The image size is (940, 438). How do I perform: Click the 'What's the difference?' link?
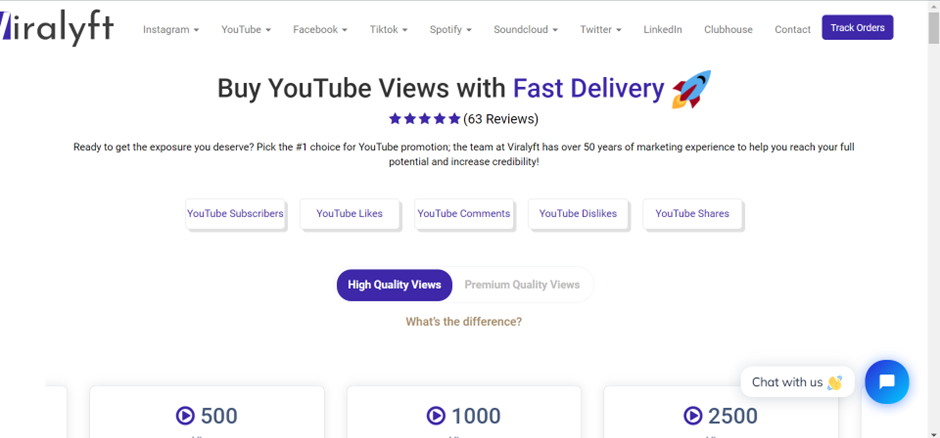point(464,322)
